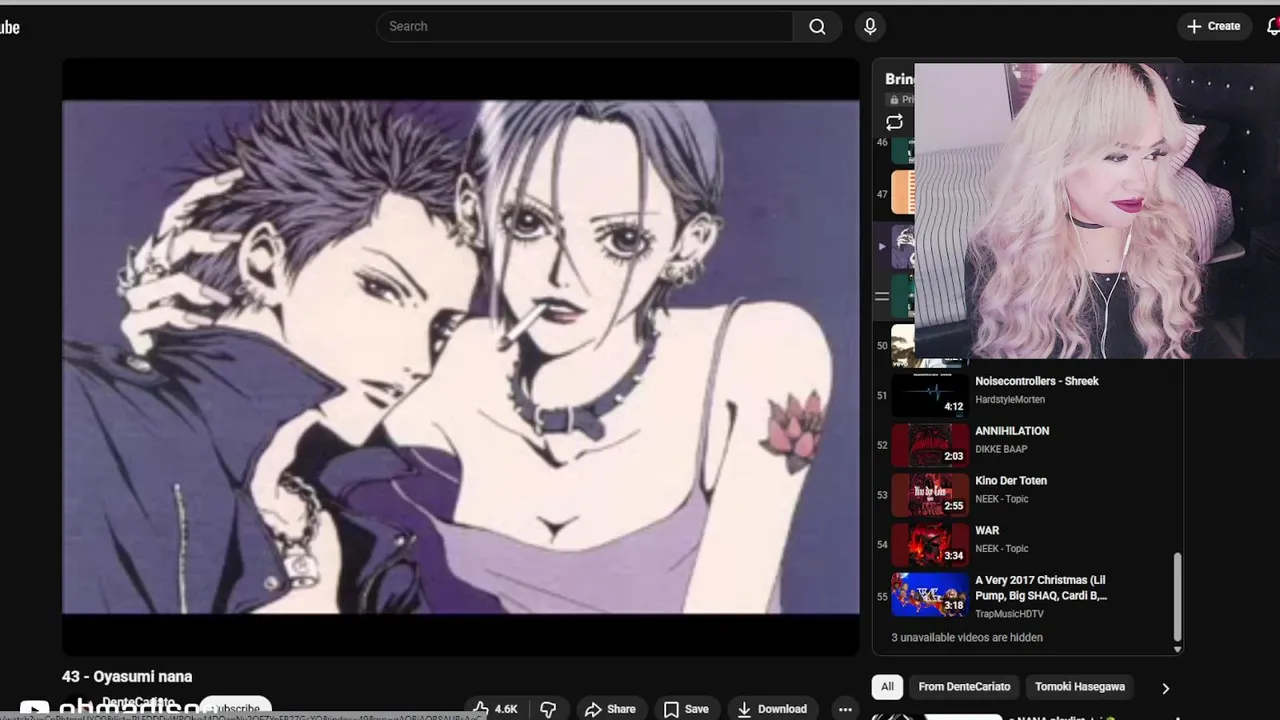Play Noisecontrollers - Shreek from playlist
This screenshot has width=1280, height=720.
coord(1026,395)
